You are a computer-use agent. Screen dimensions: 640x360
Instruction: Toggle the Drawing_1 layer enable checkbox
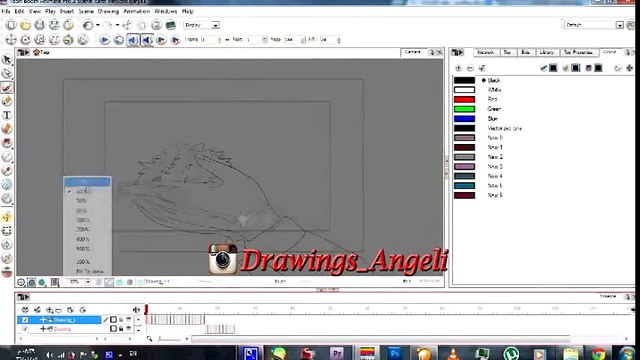tap(25, 320)
